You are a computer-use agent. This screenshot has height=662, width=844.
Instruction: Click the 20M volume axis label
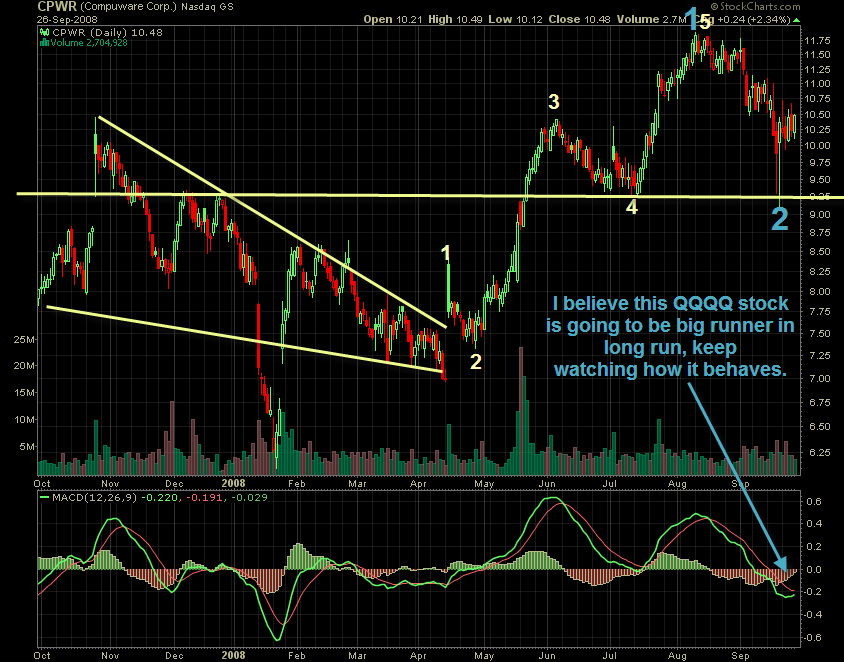tap(25, 366)
